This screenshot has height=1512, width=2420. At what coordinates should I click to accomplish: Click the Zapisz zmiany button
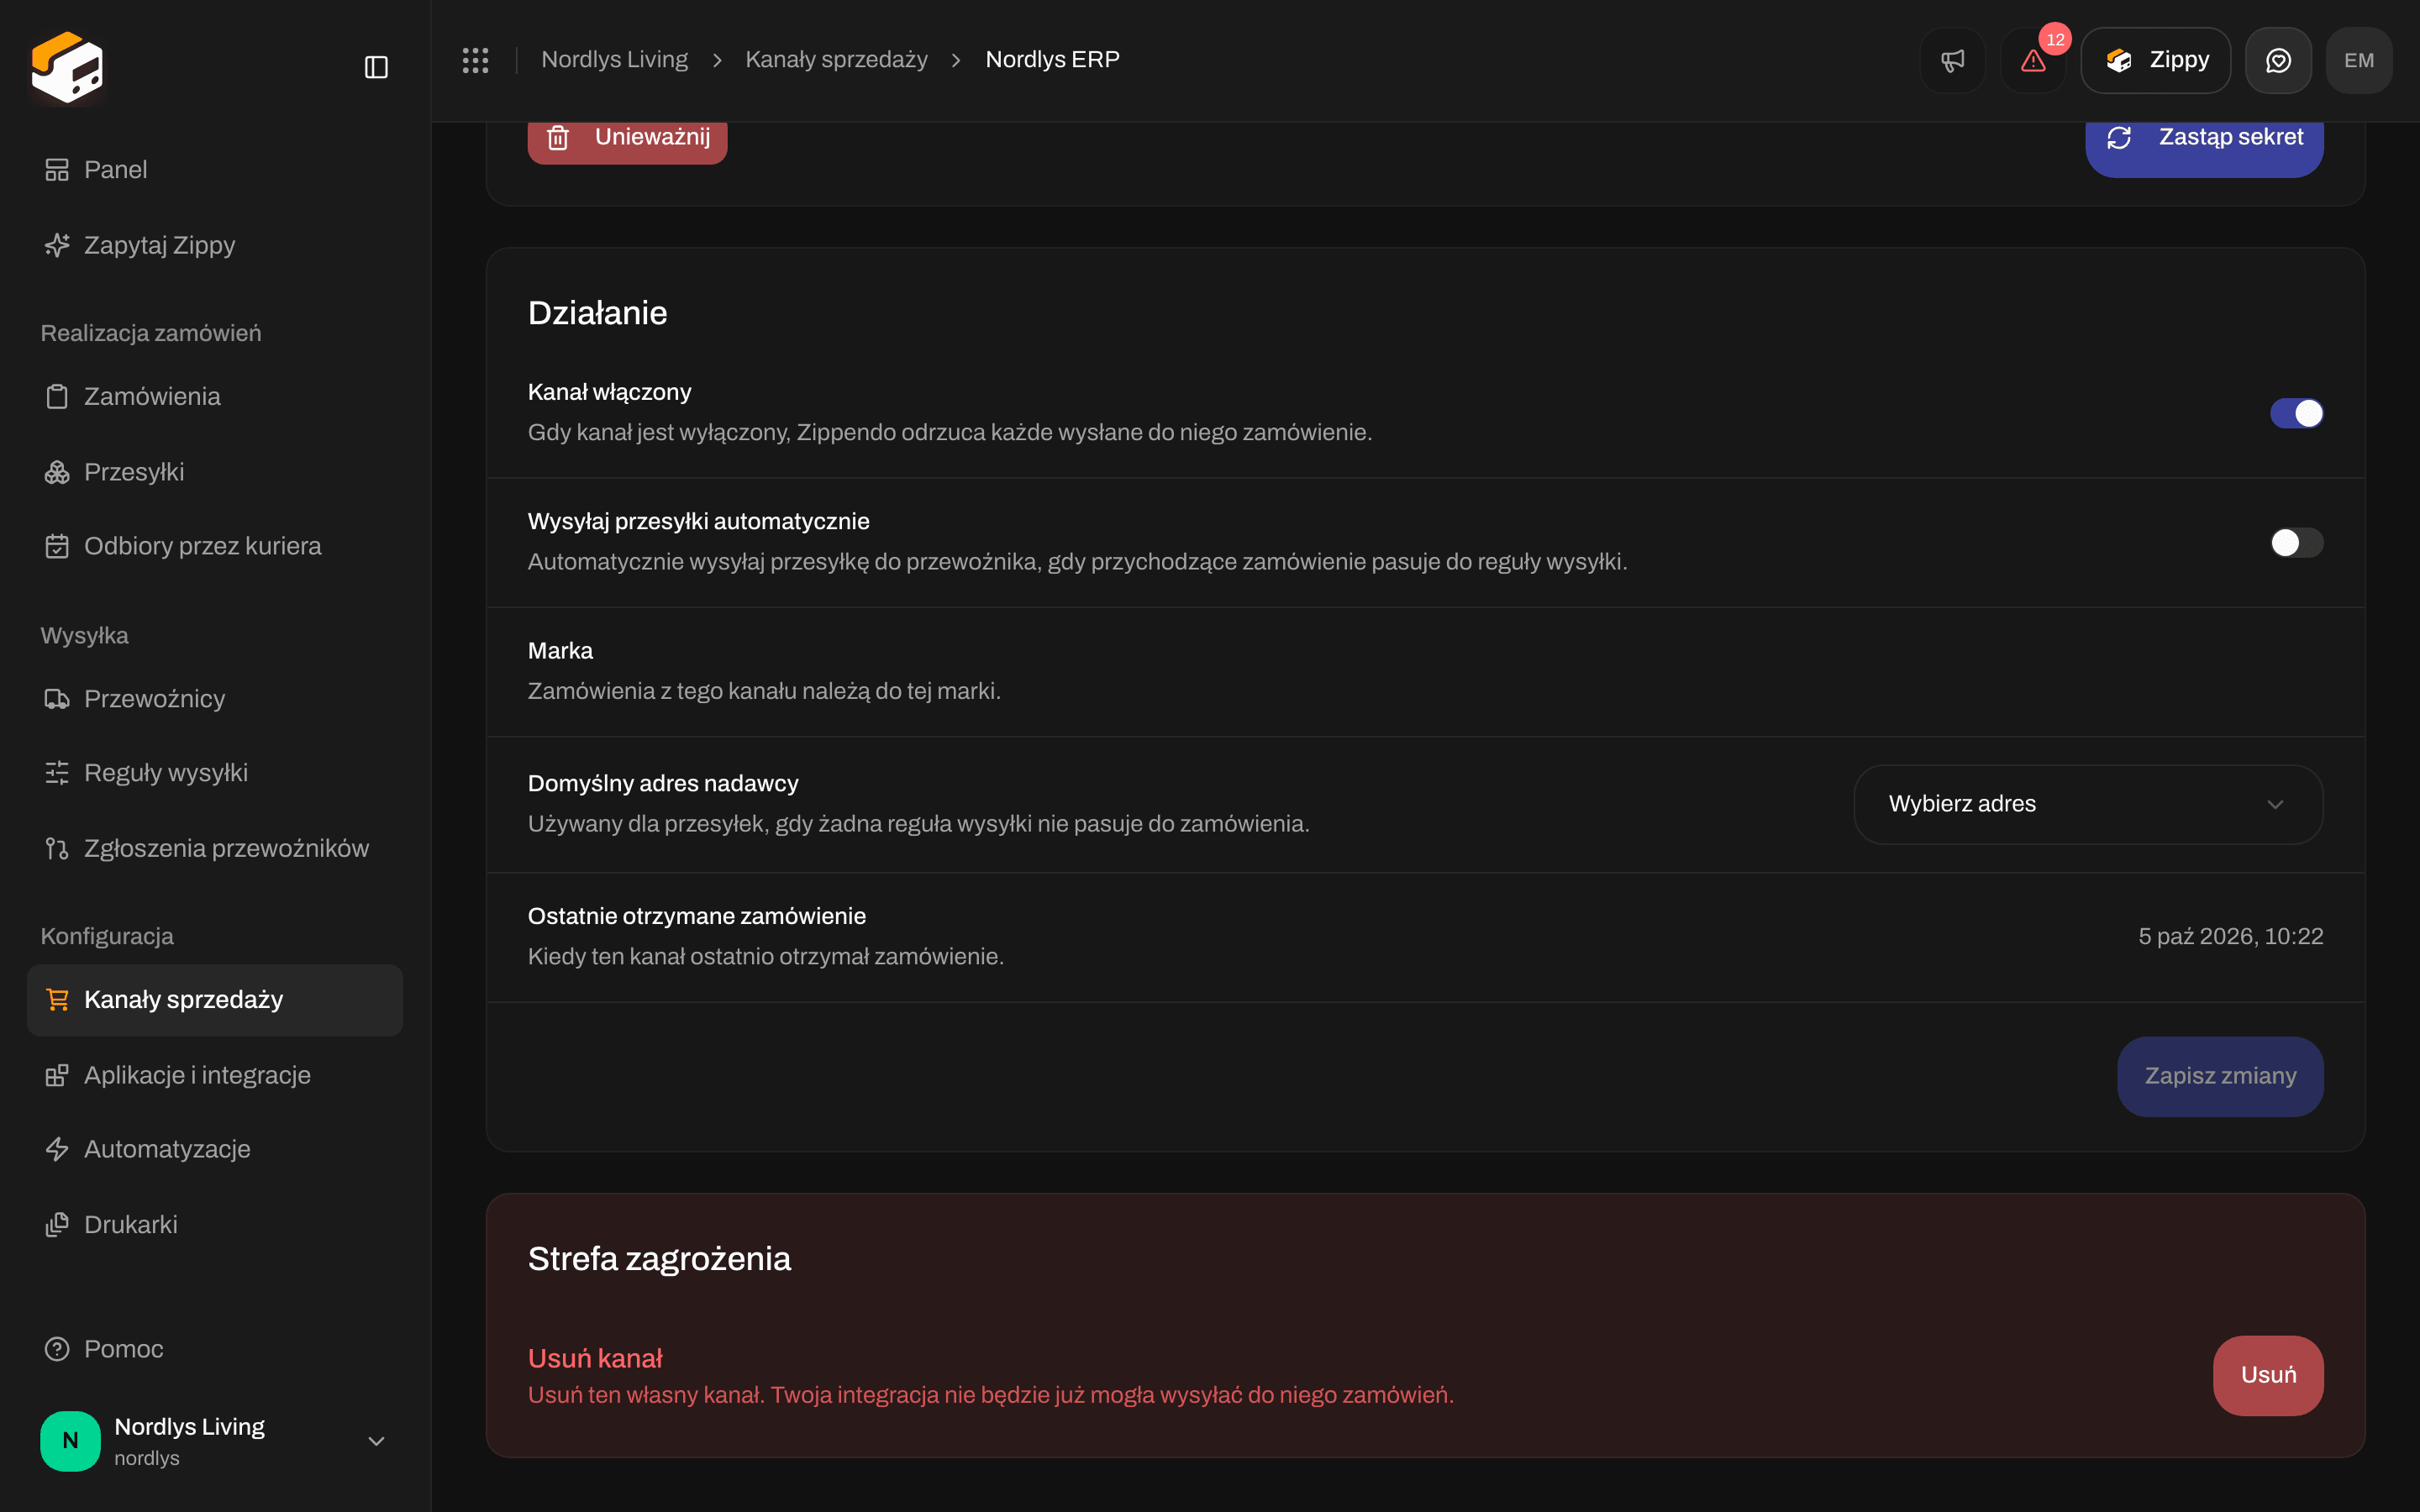tap(2220, 1076)
